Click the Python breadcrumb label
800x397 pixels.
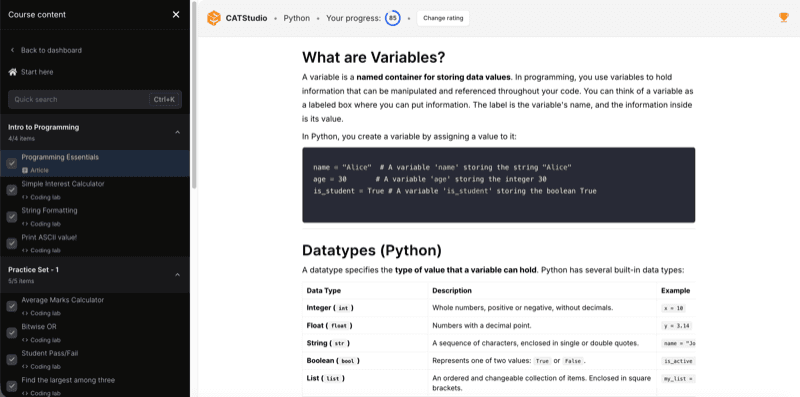pos(296,18)
